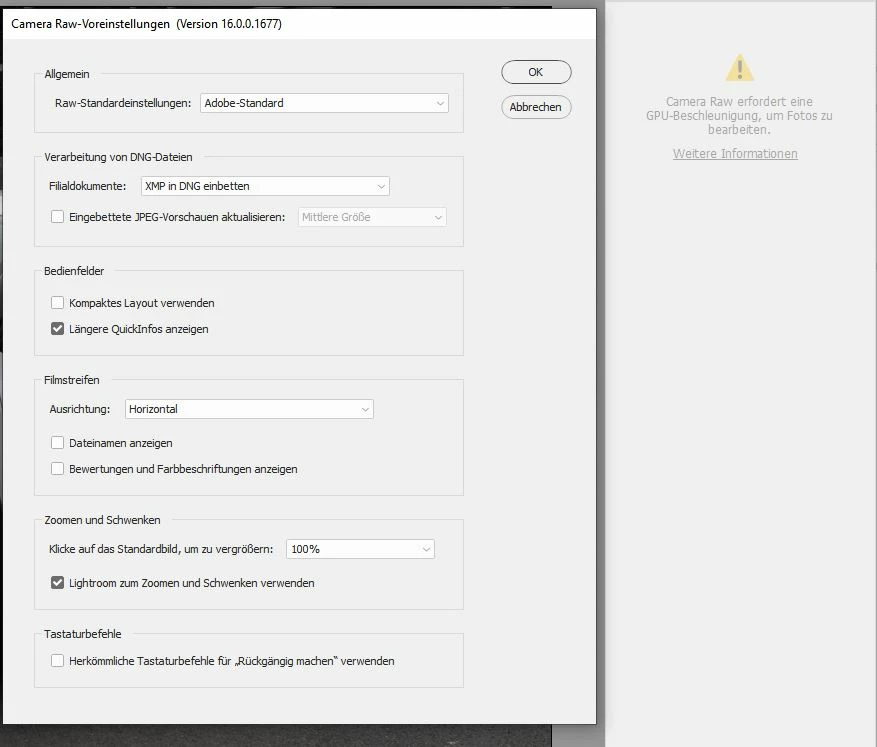Open the Raw-Standardeinstellungen dropdown
This screenshot has height=747, width=877.
click(x=324, y=103)
